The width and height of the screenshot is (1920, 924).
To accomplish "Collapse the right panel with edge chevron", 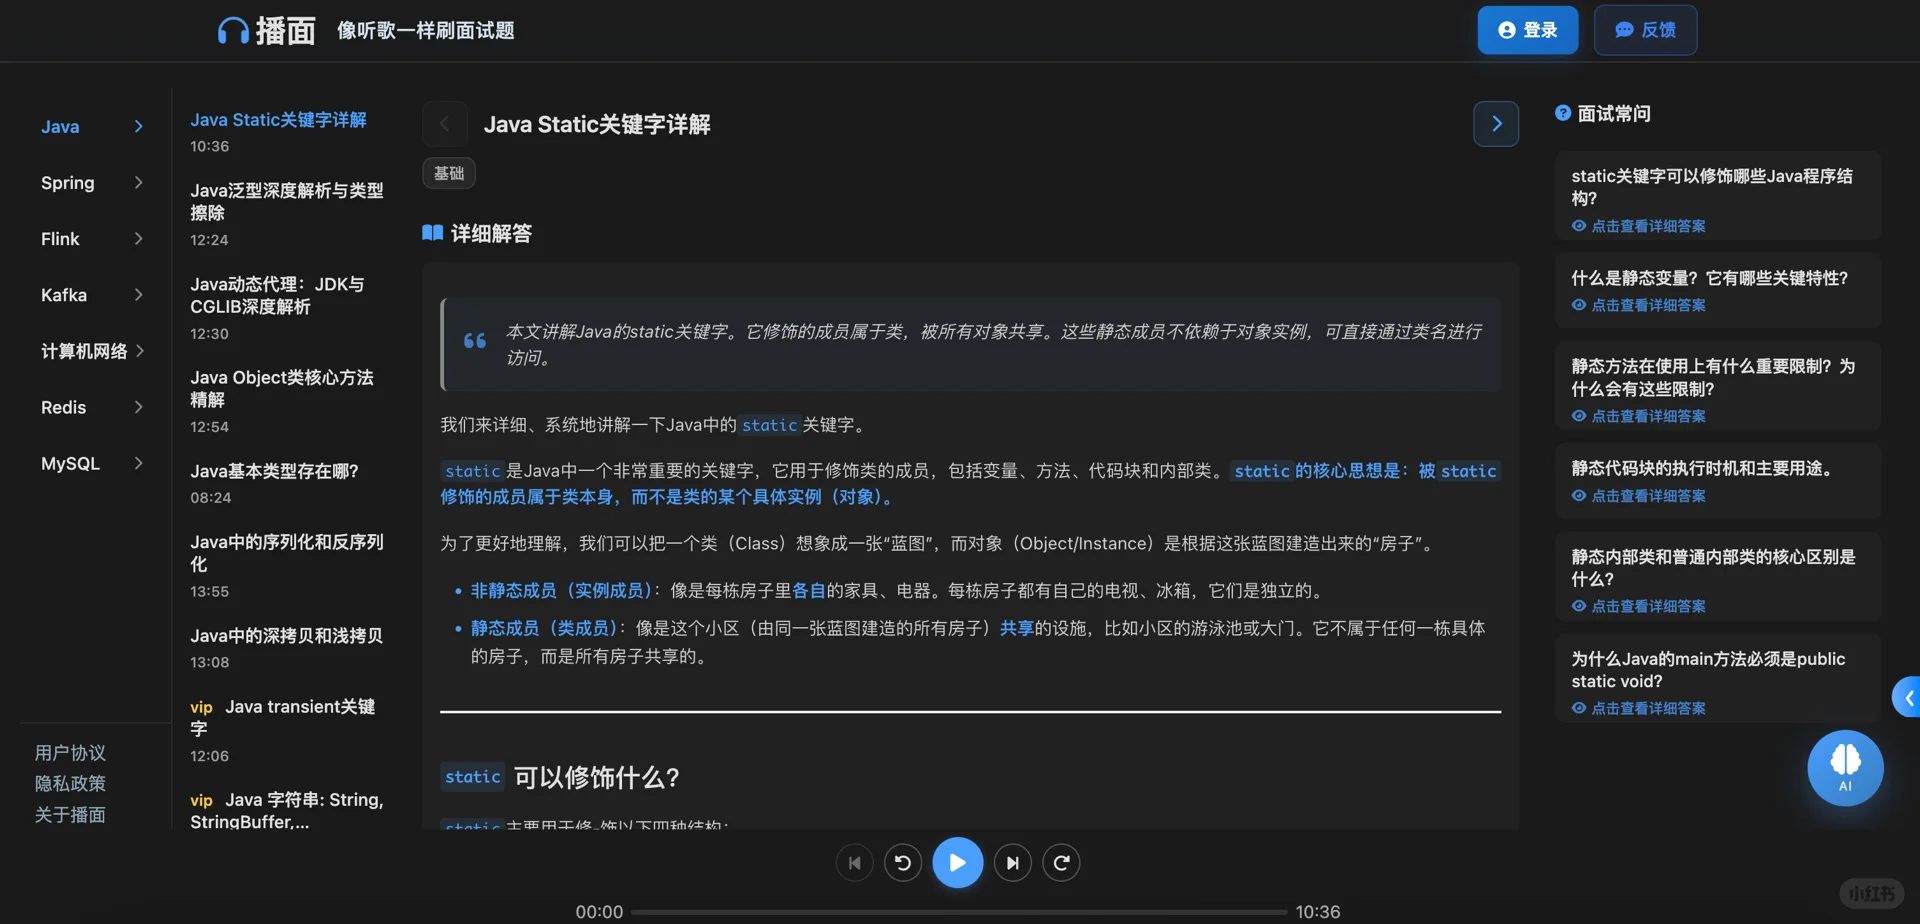I will (x=1908, y=697).
